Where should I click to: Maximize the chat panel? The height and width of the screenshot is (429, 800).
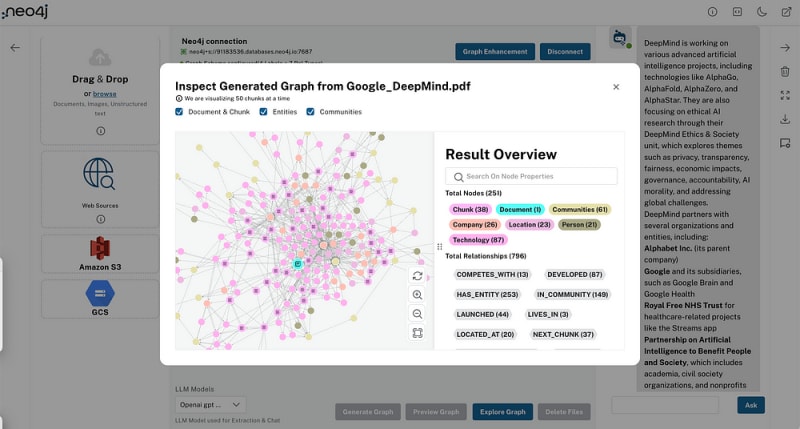pyautogui.click(x=785, y=95)
